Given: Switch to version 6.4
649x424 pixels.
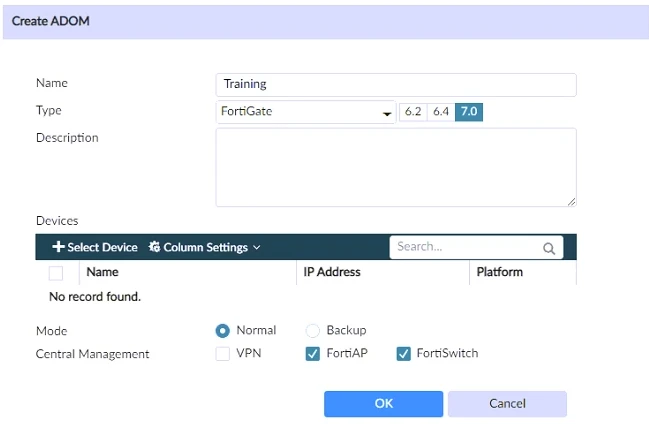Looking at the screenshot, I should click(x=440, y=112).
